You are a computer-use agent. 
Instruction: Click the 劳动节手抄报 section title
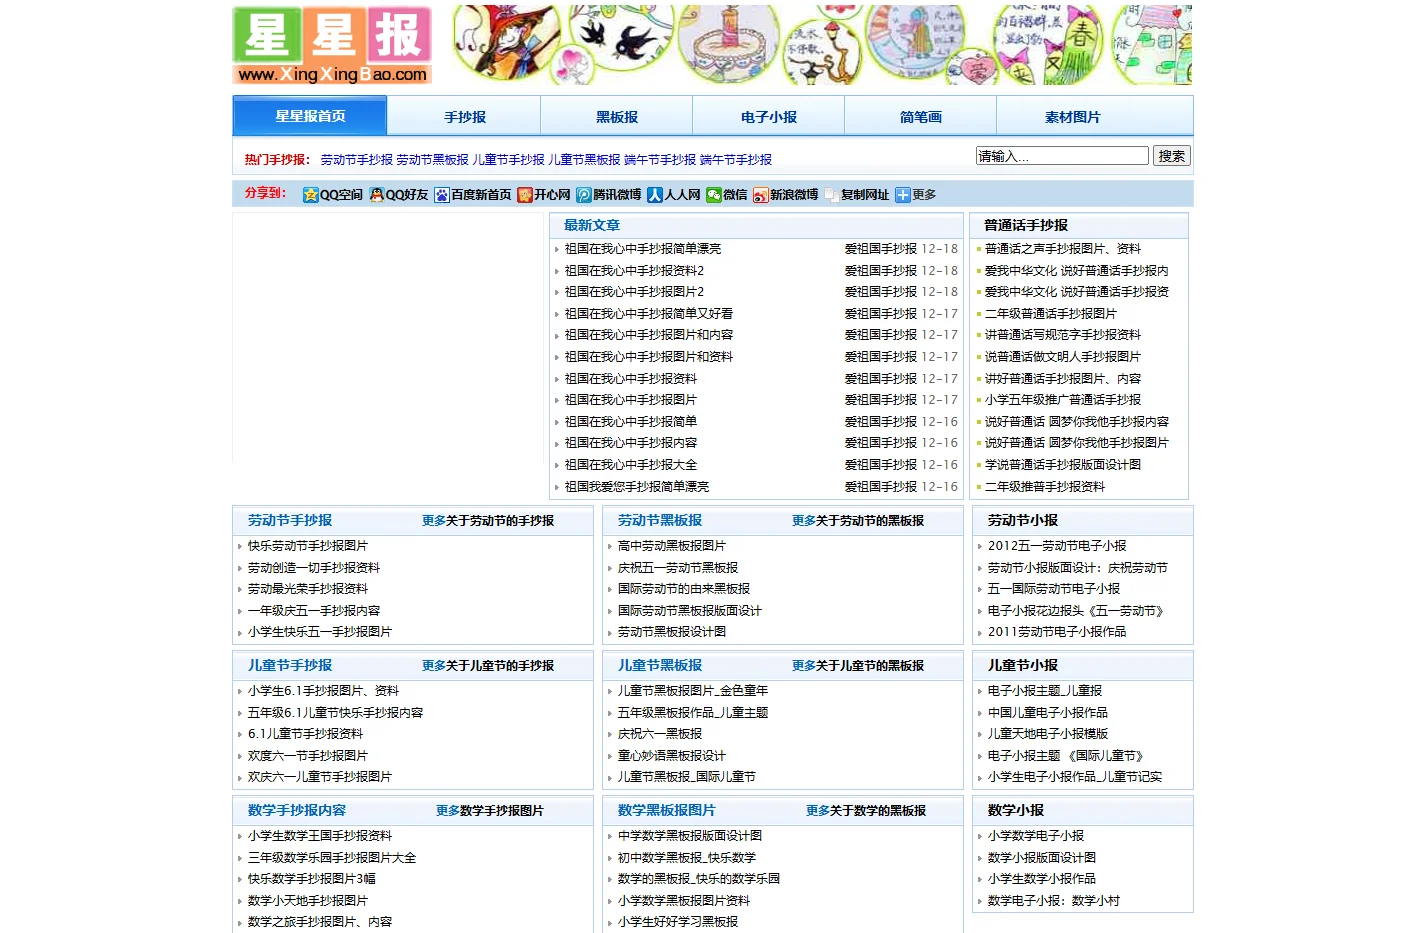pos(290,521)
